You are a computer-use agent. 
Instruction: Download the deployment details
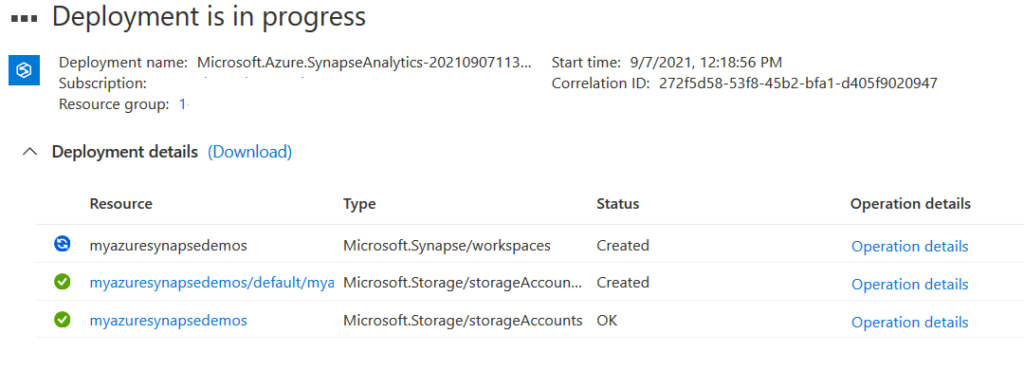click(x=249, y=152)
